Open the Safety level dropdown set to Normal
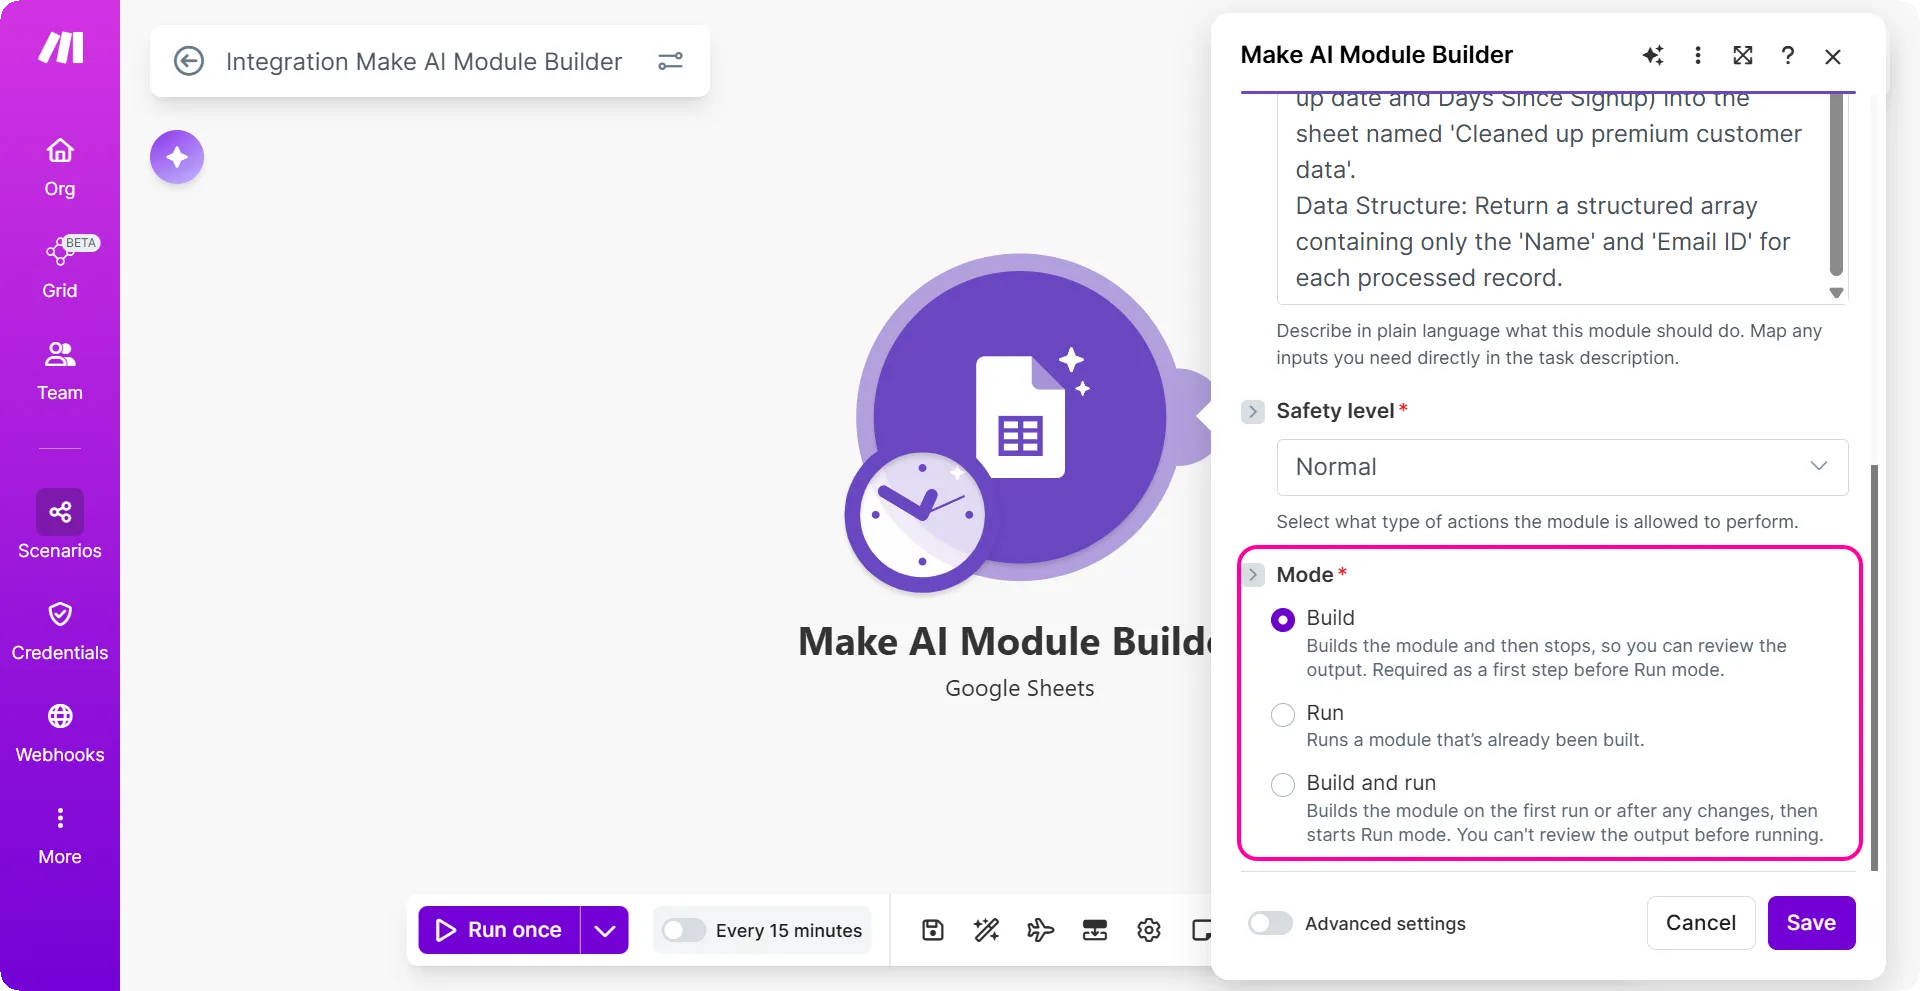 tap(1562, 467)
